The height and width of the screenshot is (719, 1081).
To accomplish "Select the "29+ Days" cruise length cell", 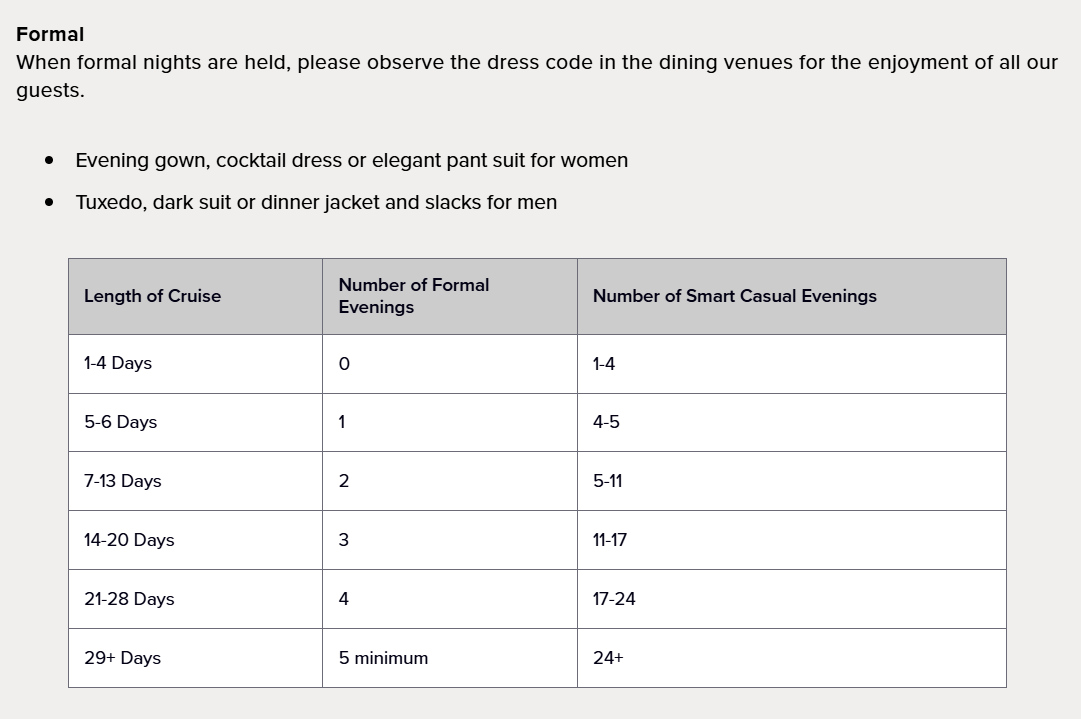I will 123,658.
